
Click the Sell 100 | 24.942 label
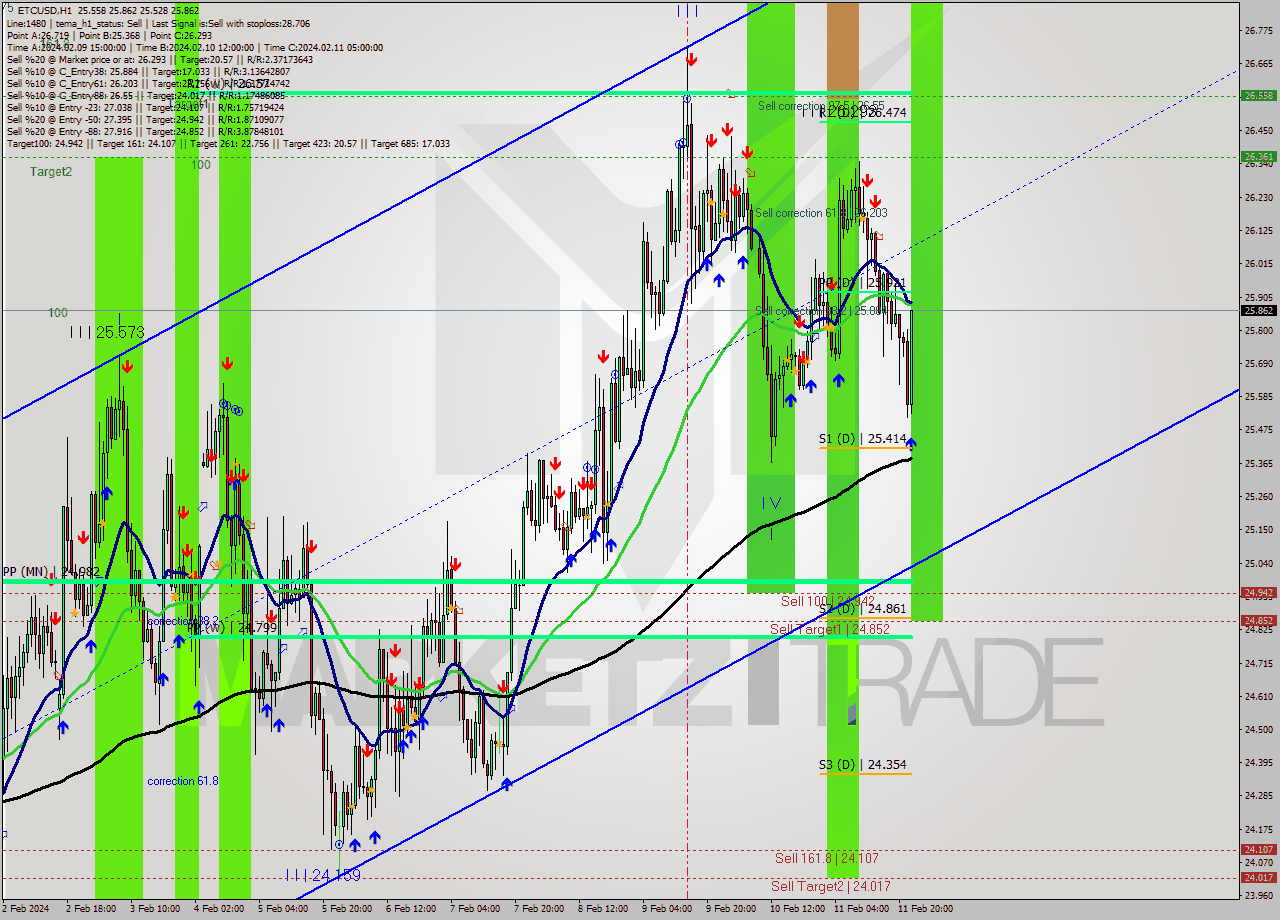click(x=828, y=601)
